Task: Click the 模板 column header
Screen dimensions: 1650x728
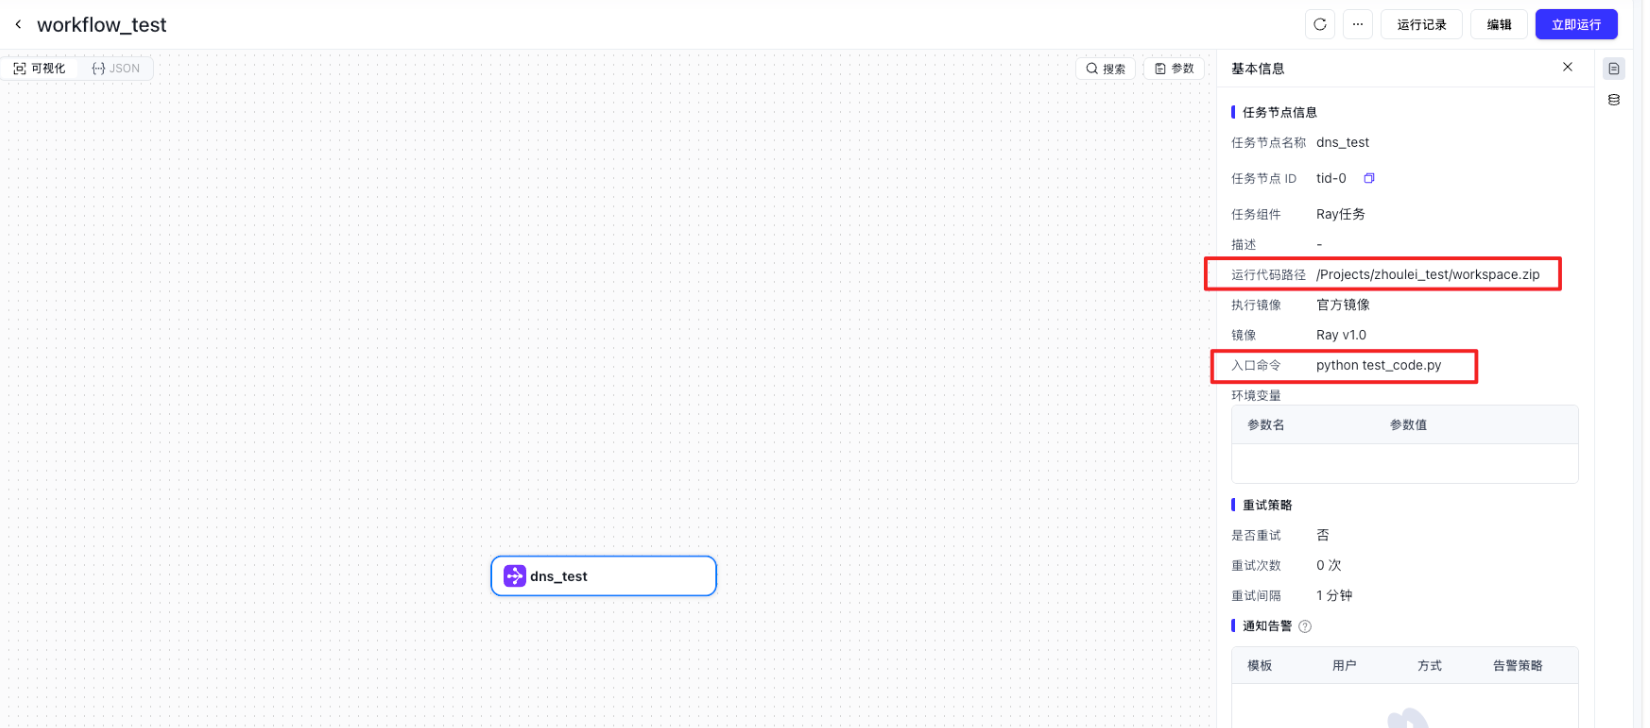Action: (x=1260, y=666)
